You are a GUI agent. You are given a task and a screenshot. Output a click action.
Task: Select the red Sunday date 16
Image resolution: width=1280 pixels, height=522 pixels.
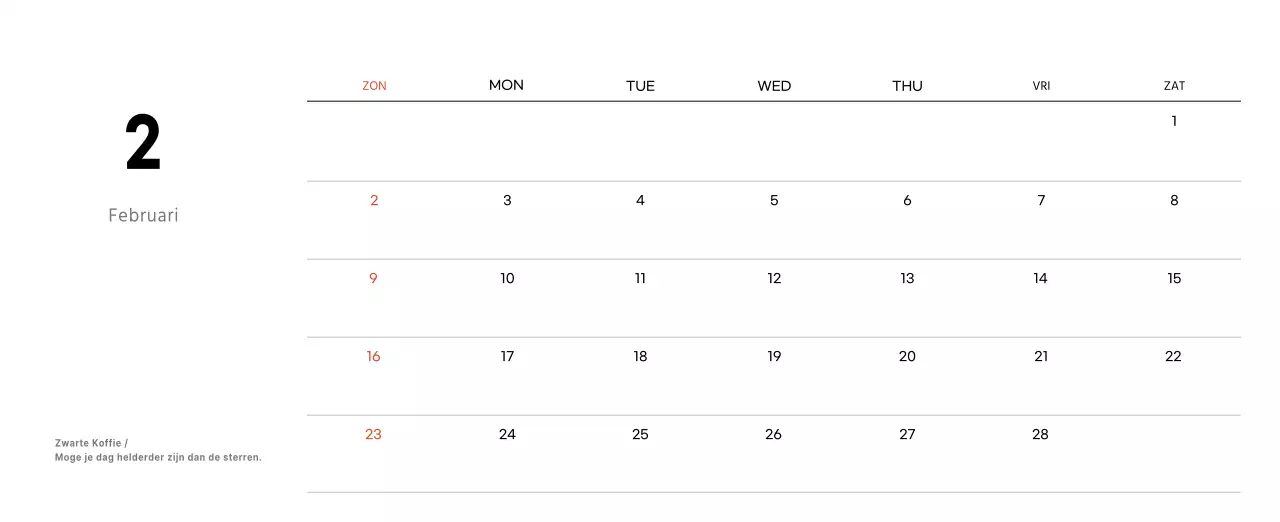[x=373, y=356]
